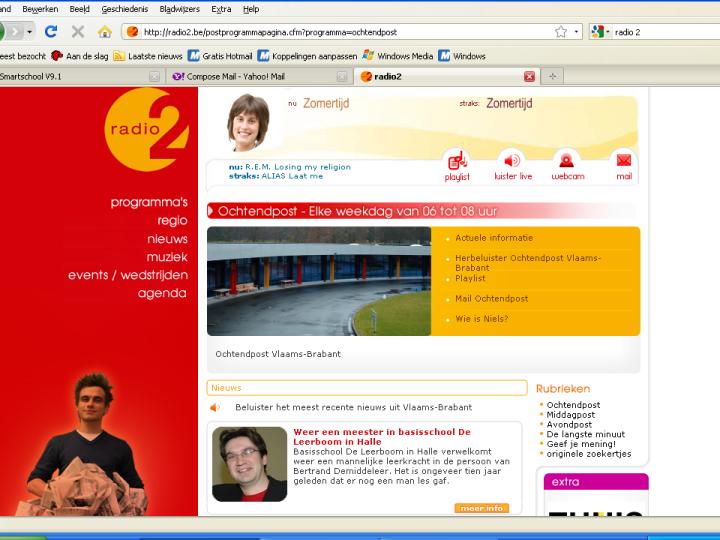Open Geef je mening! link
This screenshot has height=540, width=720.
(581, 444)
